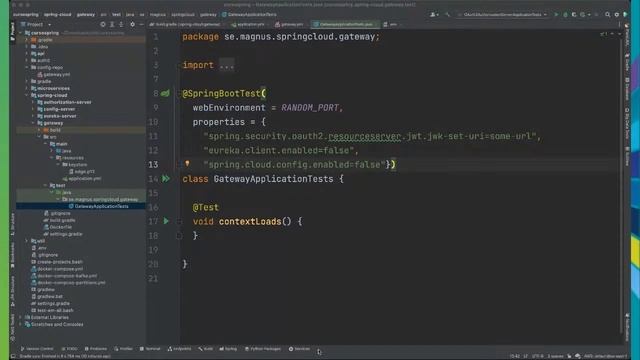Start debugging with the bug icon
Screen dimensions: 640x360
565,15
